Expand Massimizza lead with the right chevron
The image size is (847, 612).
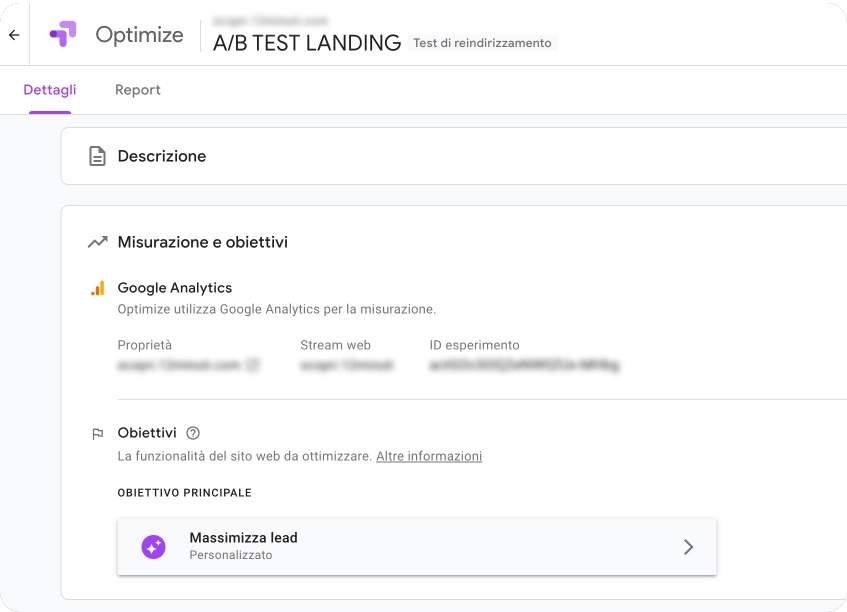[x=688, y=547]
